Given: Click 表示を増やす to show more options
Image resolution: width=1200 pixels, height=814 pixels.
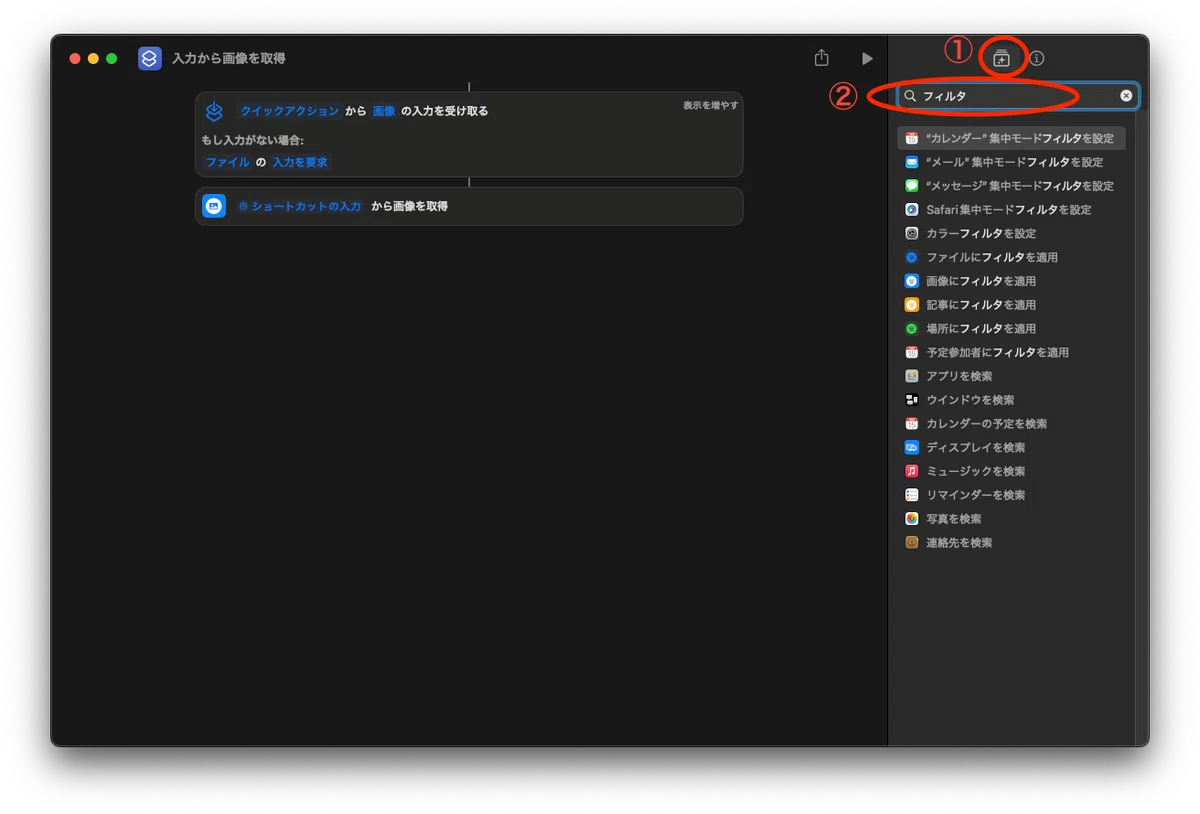Looking at the screenshot, I should pyautogui.click(x=710, y=105).
